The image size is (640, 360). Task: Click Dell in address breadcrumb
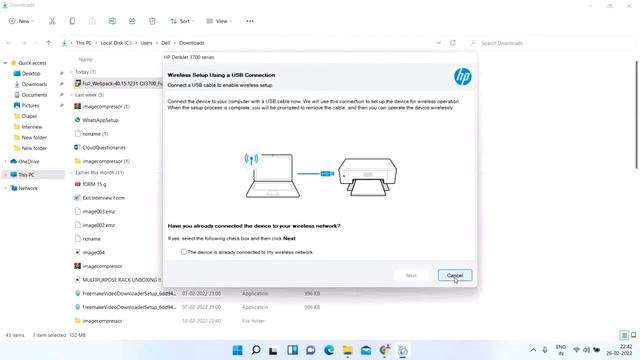[x=165, y=42]
